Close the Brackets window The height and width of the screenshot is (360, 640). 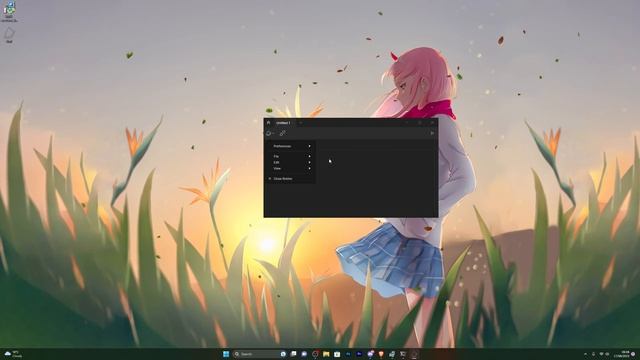coord(432,122)
